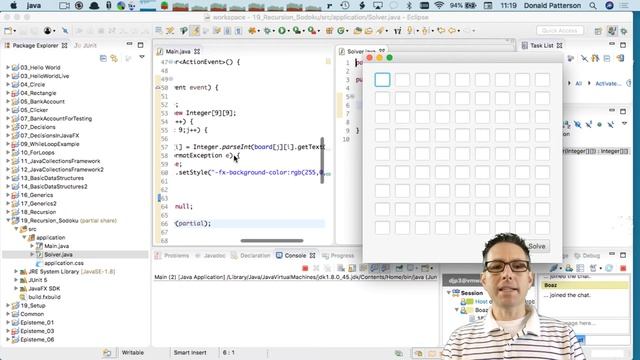640x360 pixels.
Task: Collapse the src folder
Action: point(16,229)
